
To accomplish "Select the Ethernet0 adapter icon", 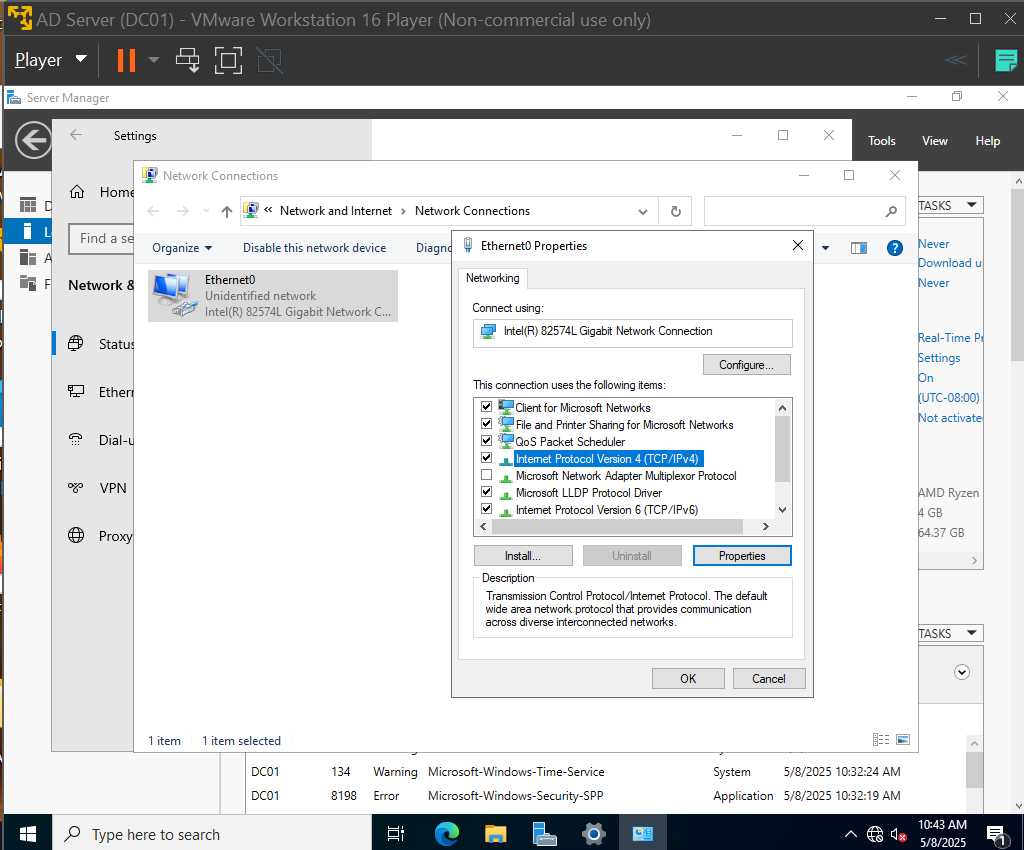I will [174, 296].
